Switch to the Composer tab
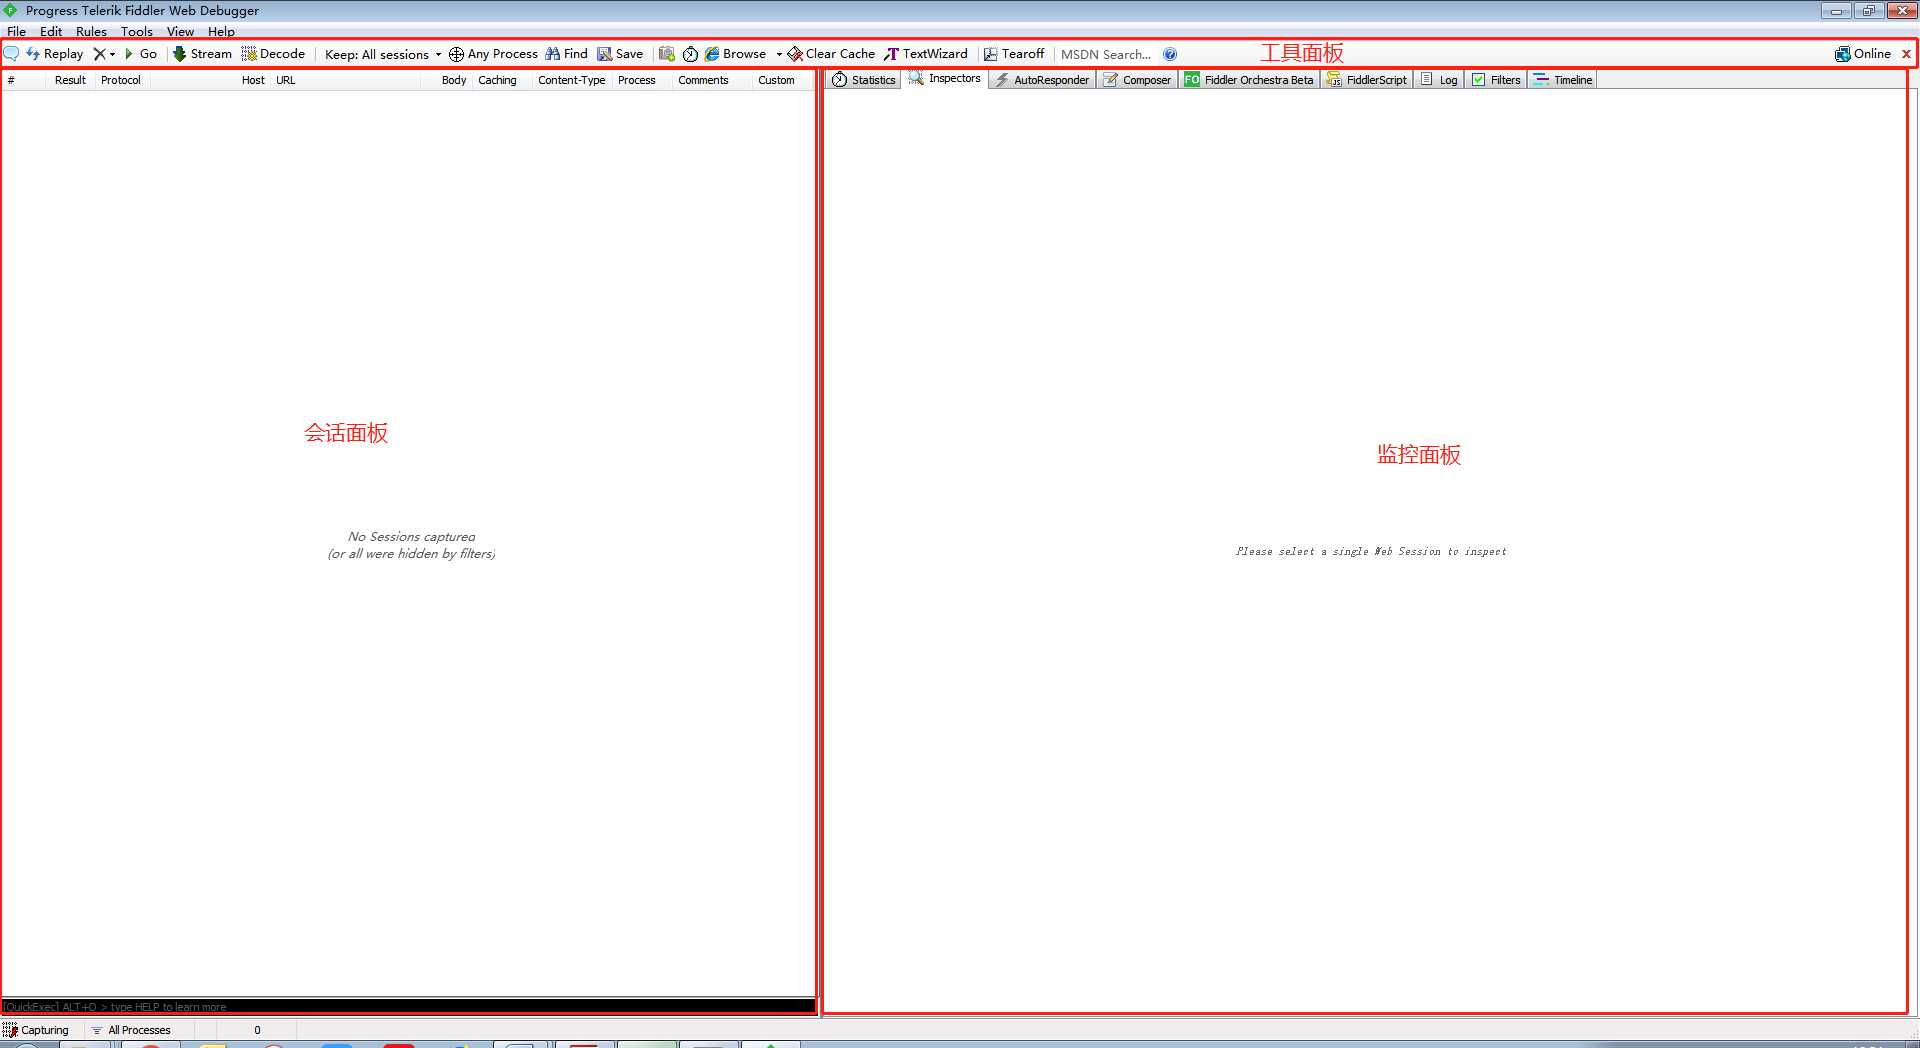Viewport: 1920px width, 1048px height. tap(1137, 80)
